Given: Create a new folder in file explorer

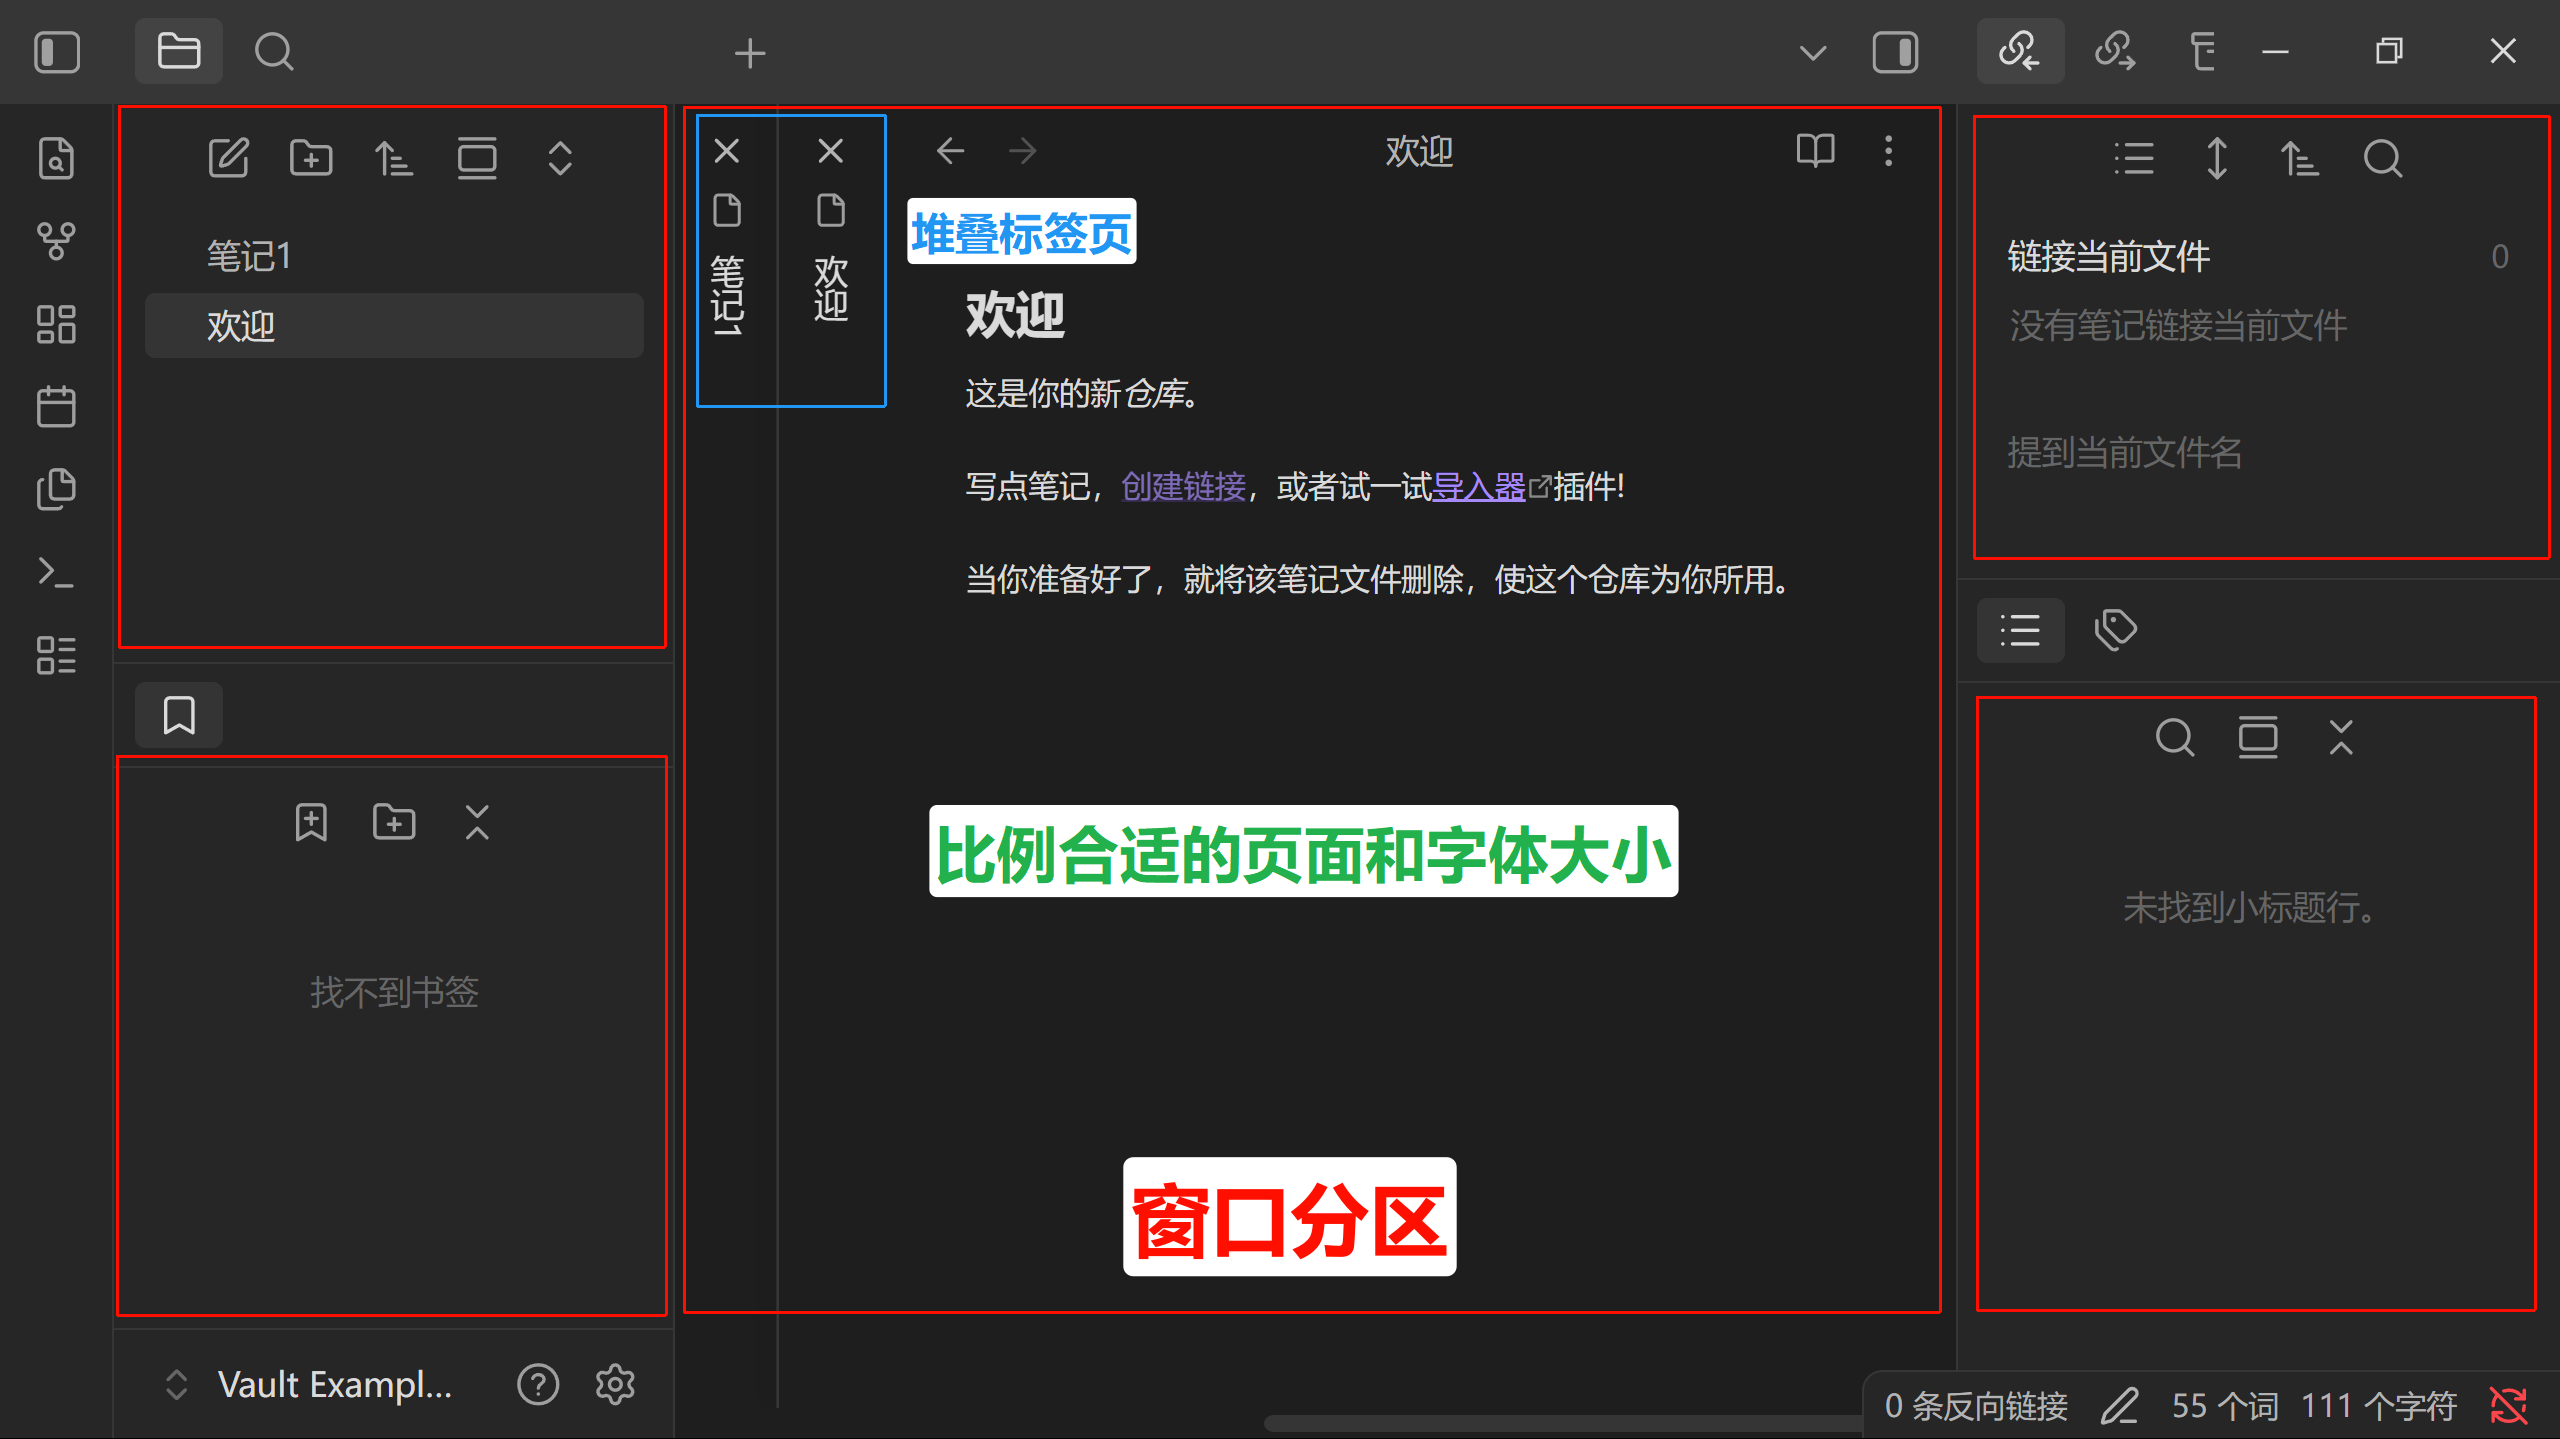Looking at the screenshot, I should (311, 158).
